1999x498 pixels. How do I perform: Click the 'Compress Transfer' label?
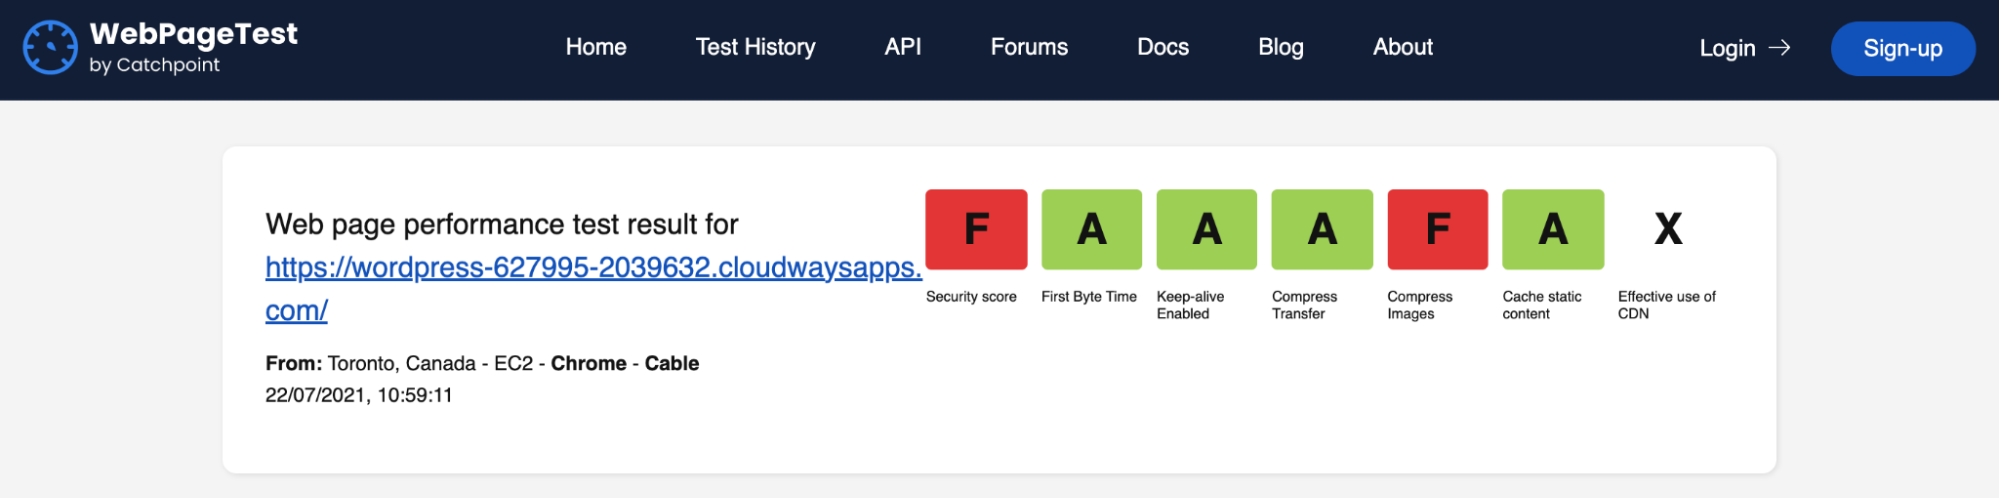point(1304,305)
